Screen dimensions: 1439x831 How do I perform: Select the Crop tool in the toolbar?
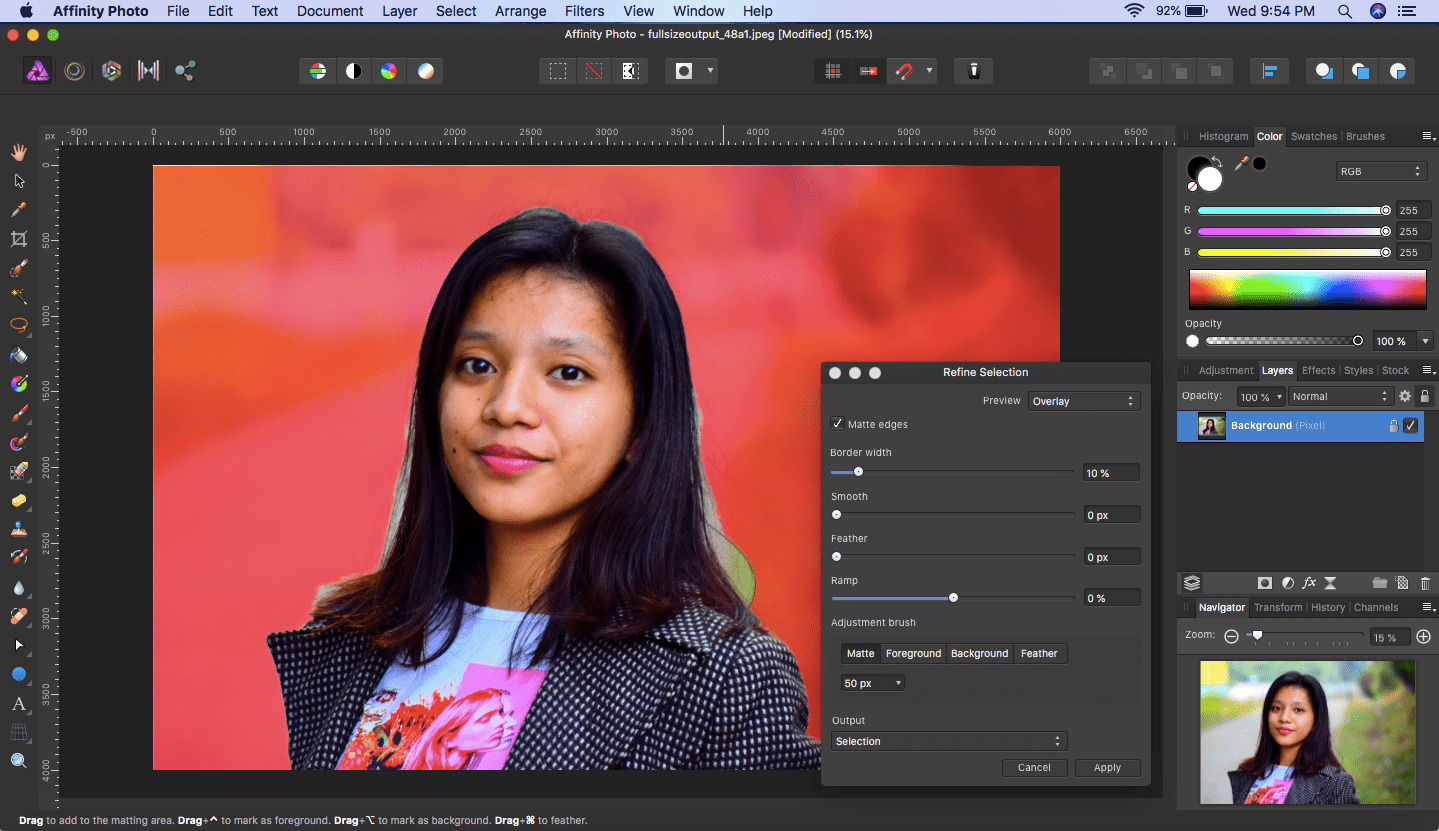pos(18,239)
